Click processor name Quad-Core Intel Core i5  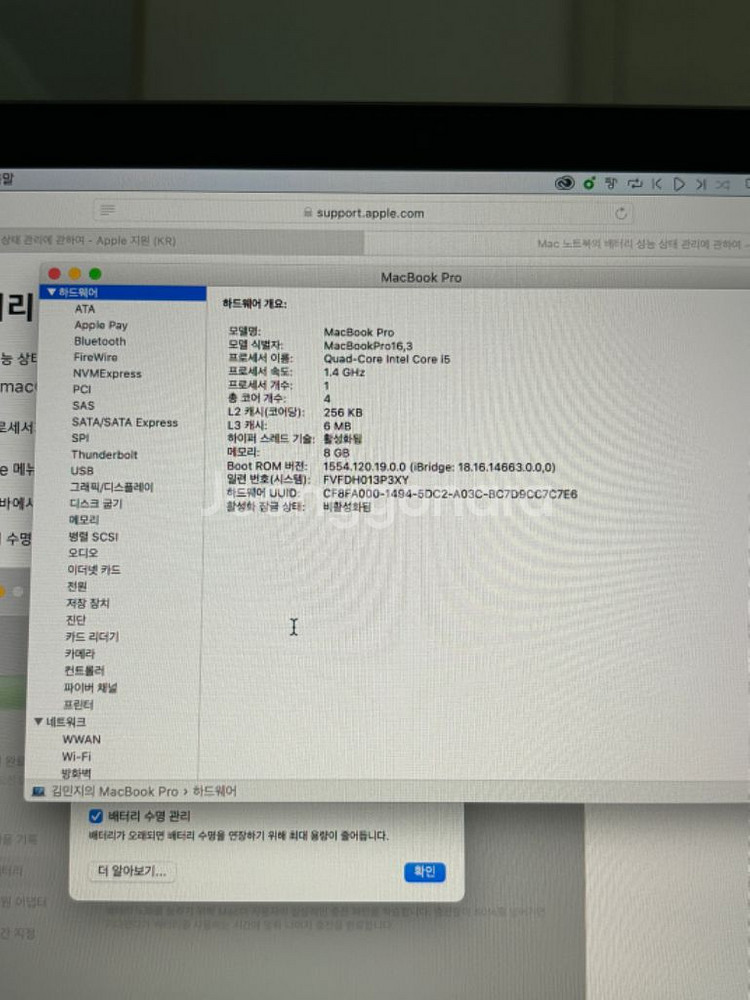(386, 359)
